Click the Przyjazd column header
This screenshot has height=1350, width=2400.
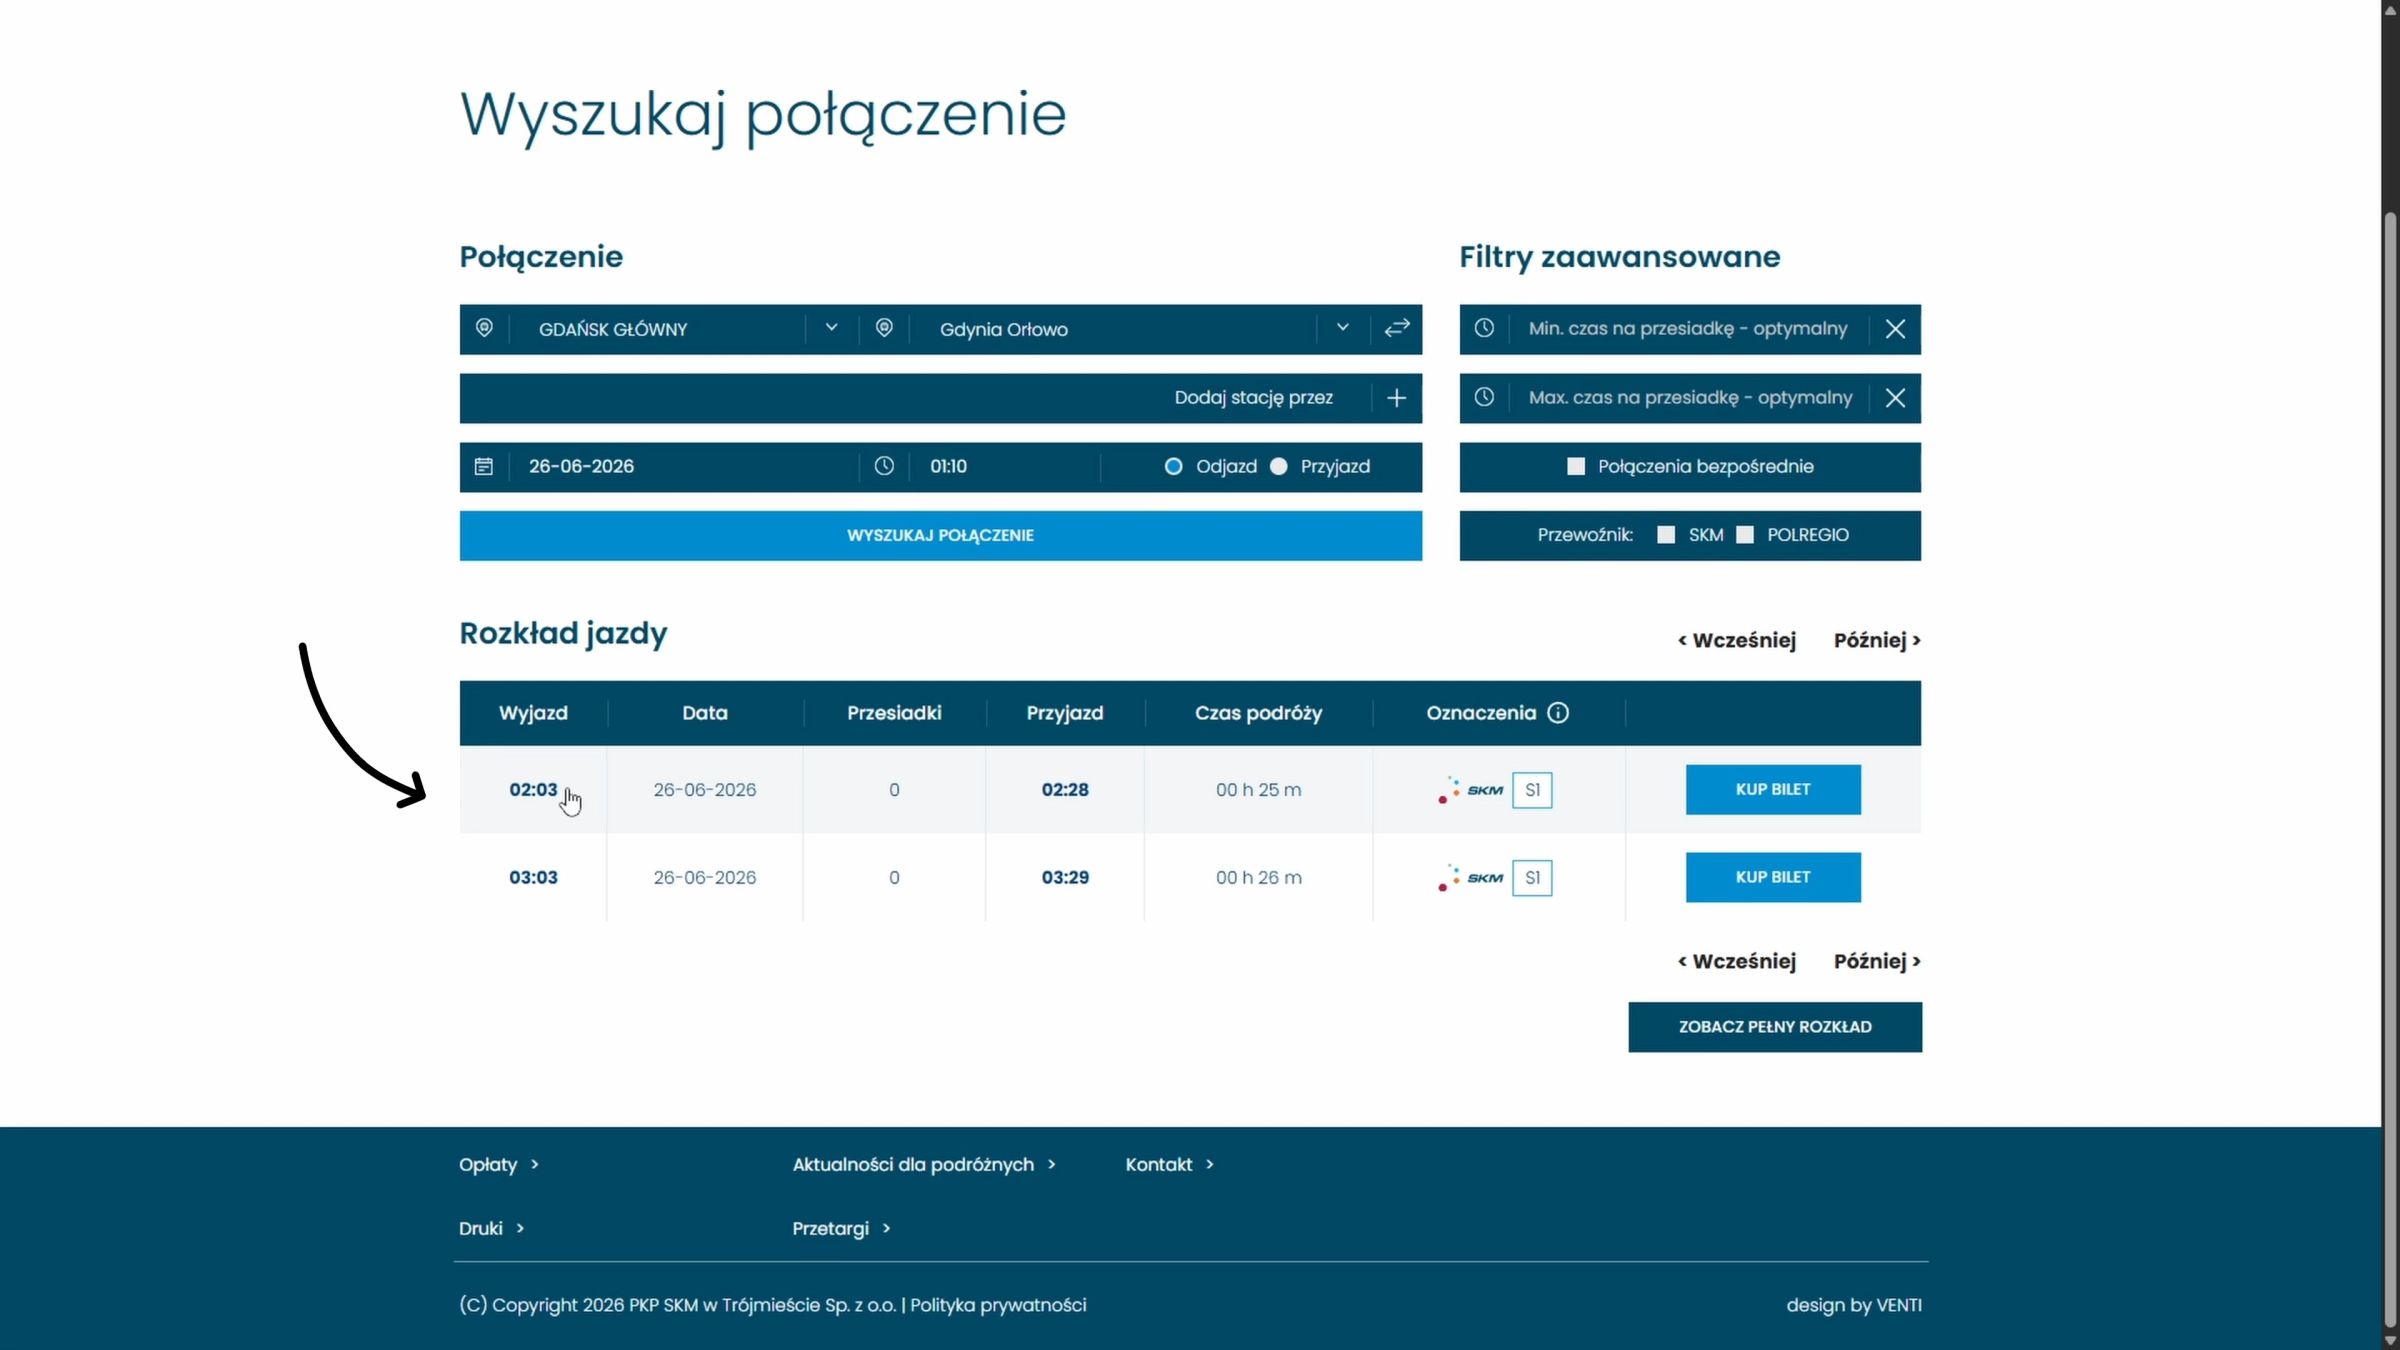[1065, 713]
